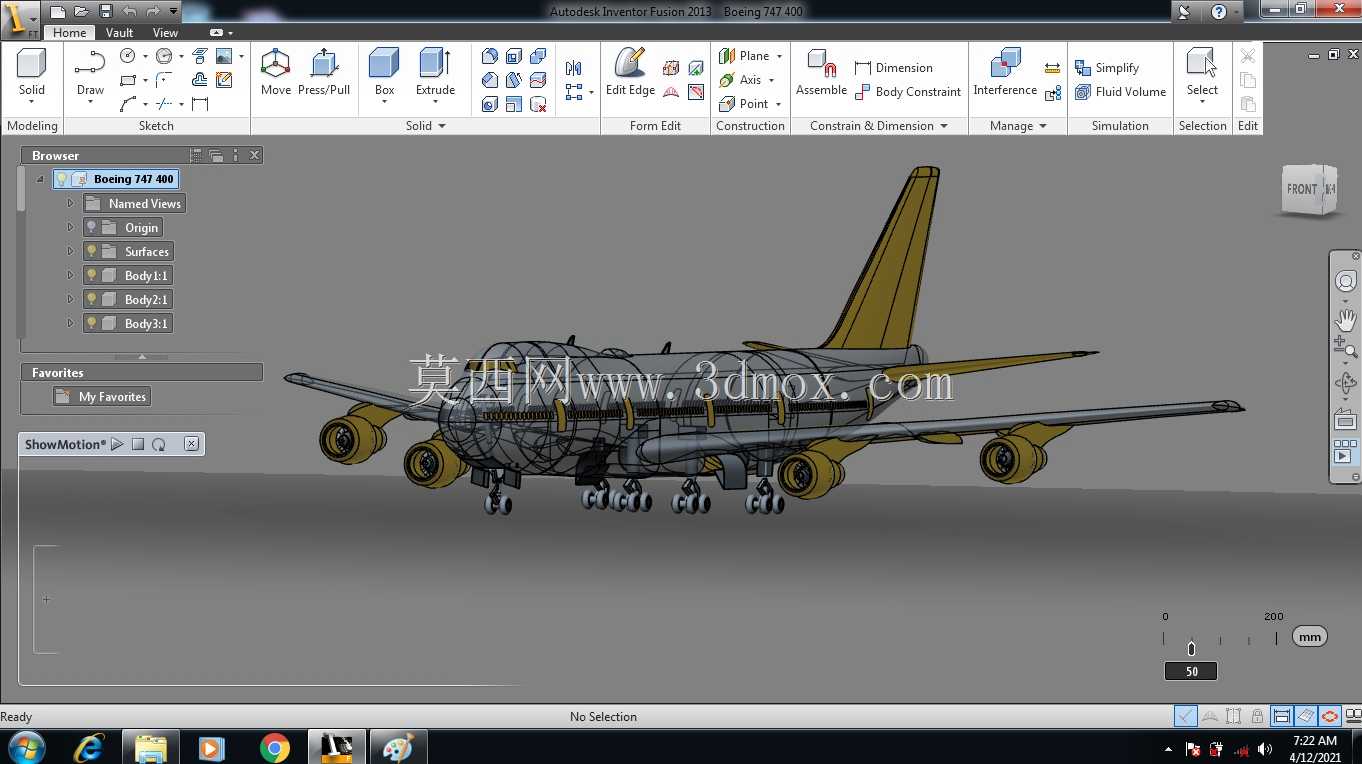Switch to the Vault ribbon tab
1362x764 pixels.
(119, 33)
